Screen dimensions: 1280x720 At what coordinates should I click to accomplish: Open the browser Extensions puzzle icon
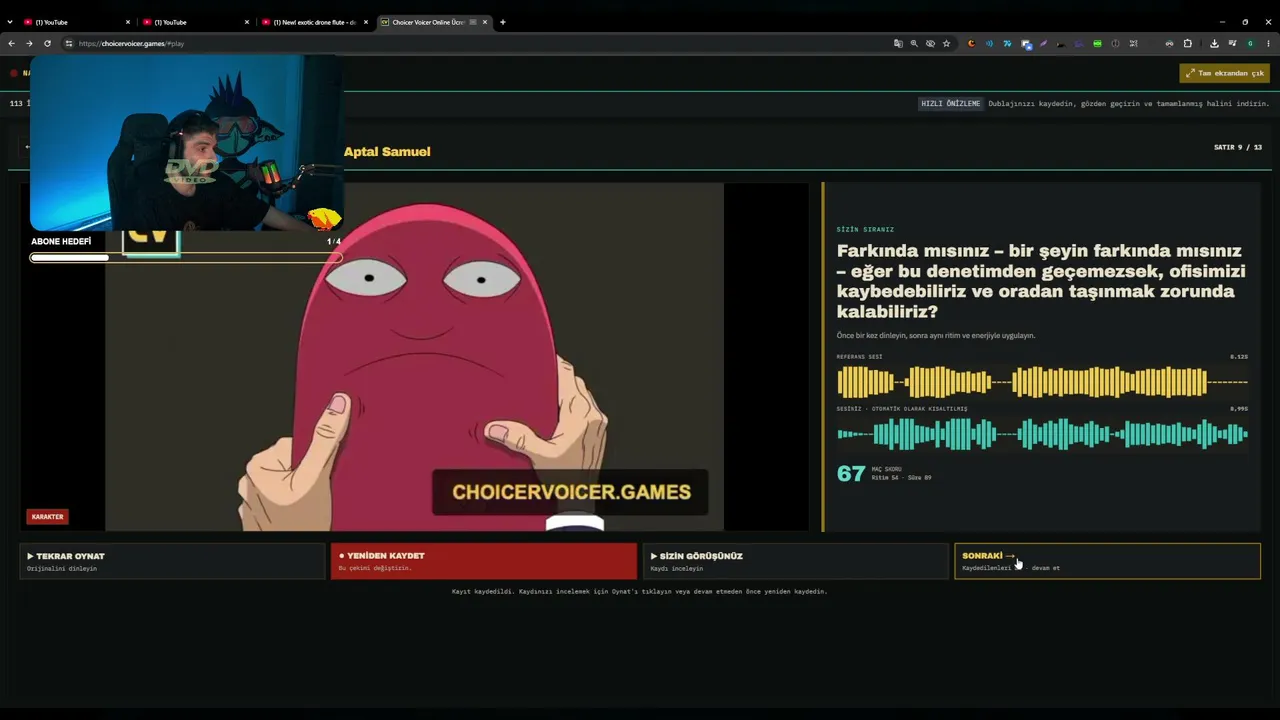(x=1187, y=43)
